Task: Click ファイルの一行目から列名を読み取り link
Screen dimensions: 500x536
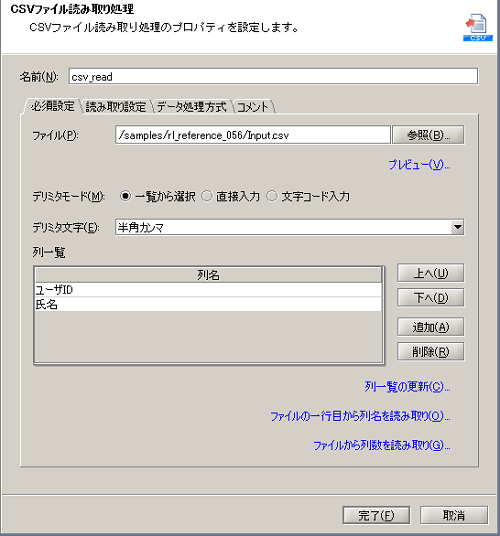Action: click(360, 416)
